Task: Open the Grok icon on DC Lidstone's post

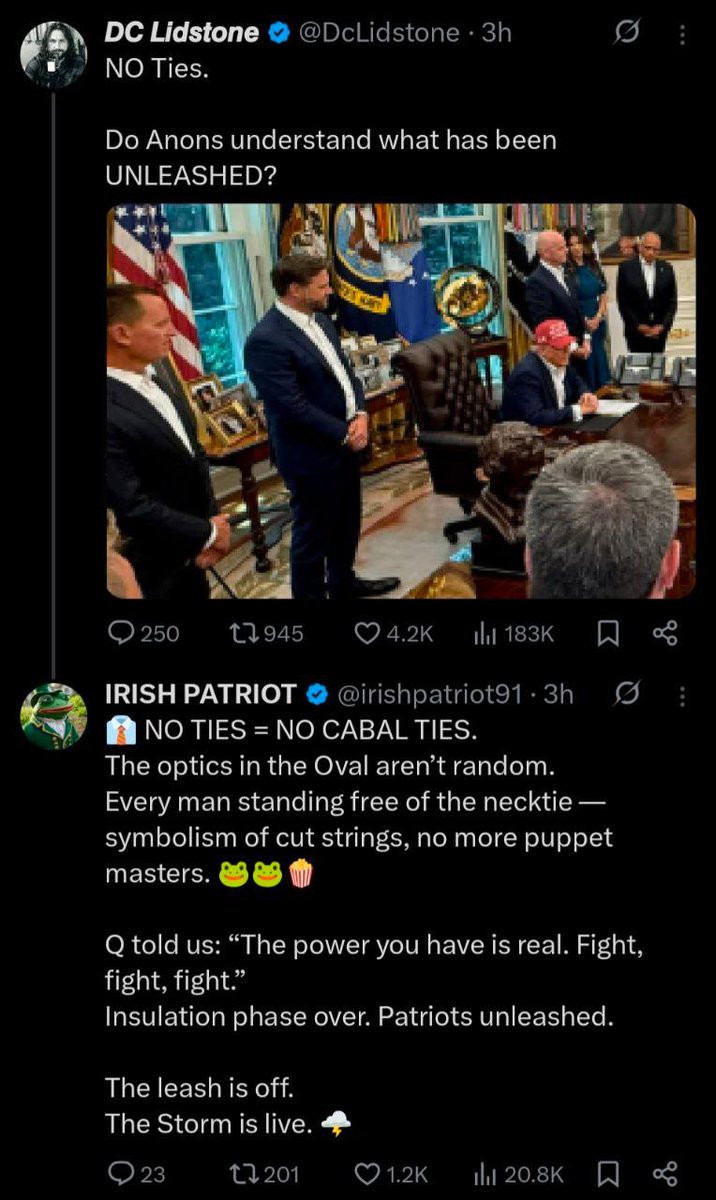Action: (x=626, y=33)
